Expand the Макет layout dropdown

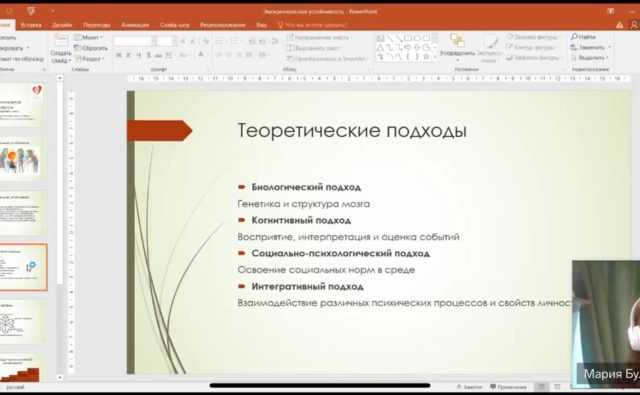pos(88,37)
